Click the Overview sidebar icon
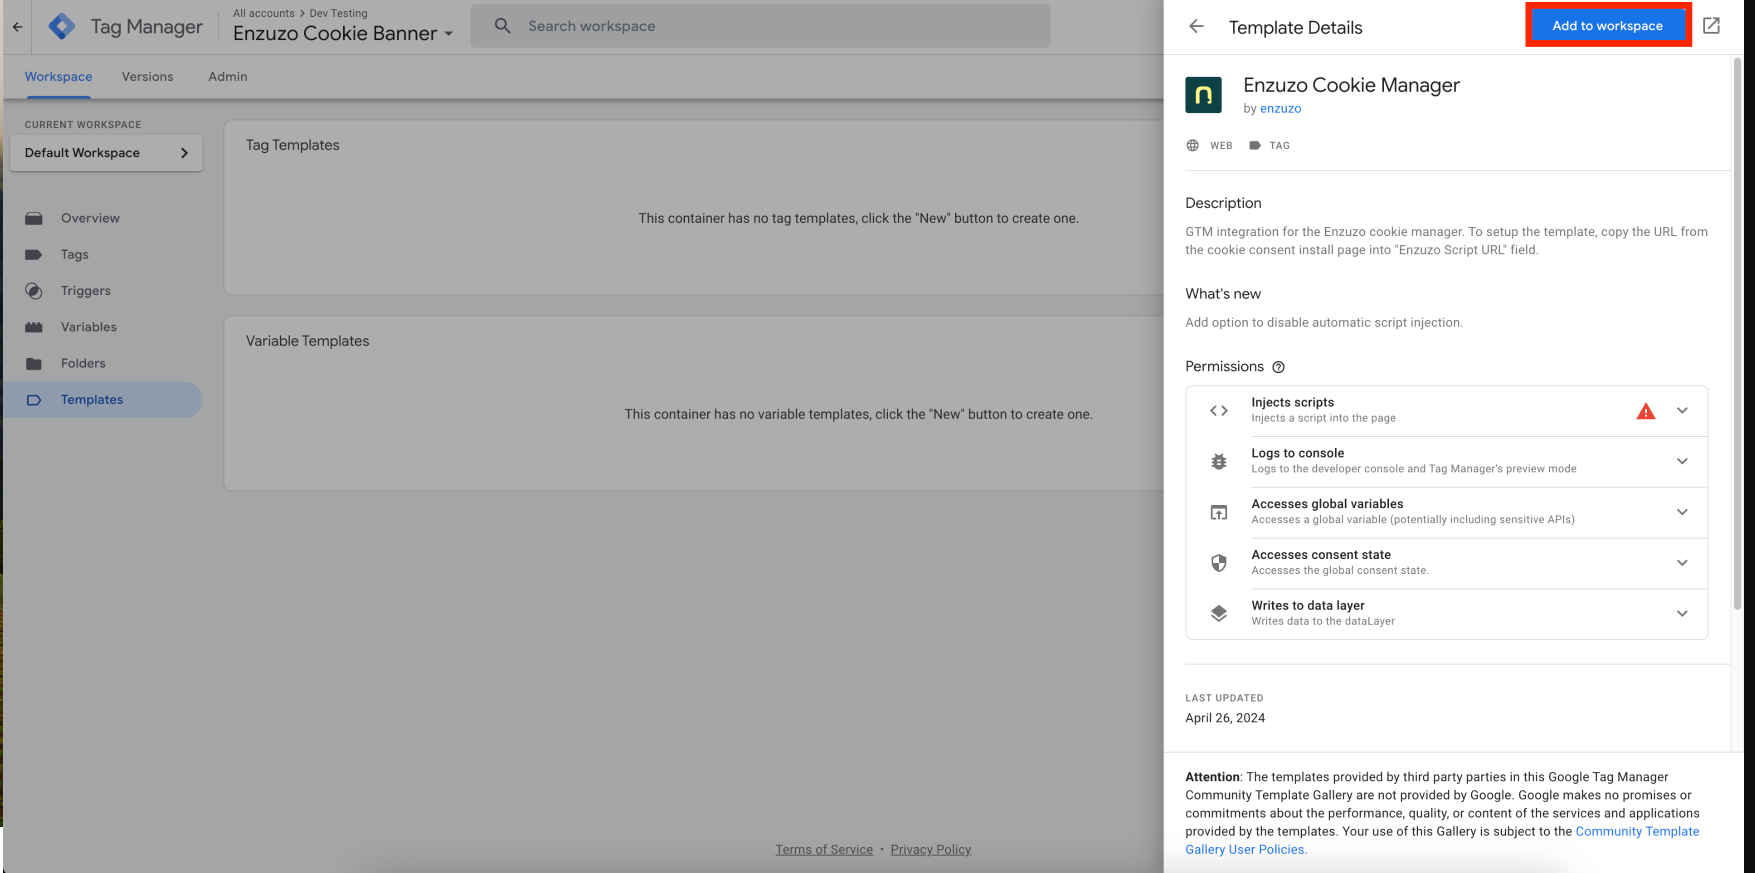 pyautogui.click(x=34, y=218)
